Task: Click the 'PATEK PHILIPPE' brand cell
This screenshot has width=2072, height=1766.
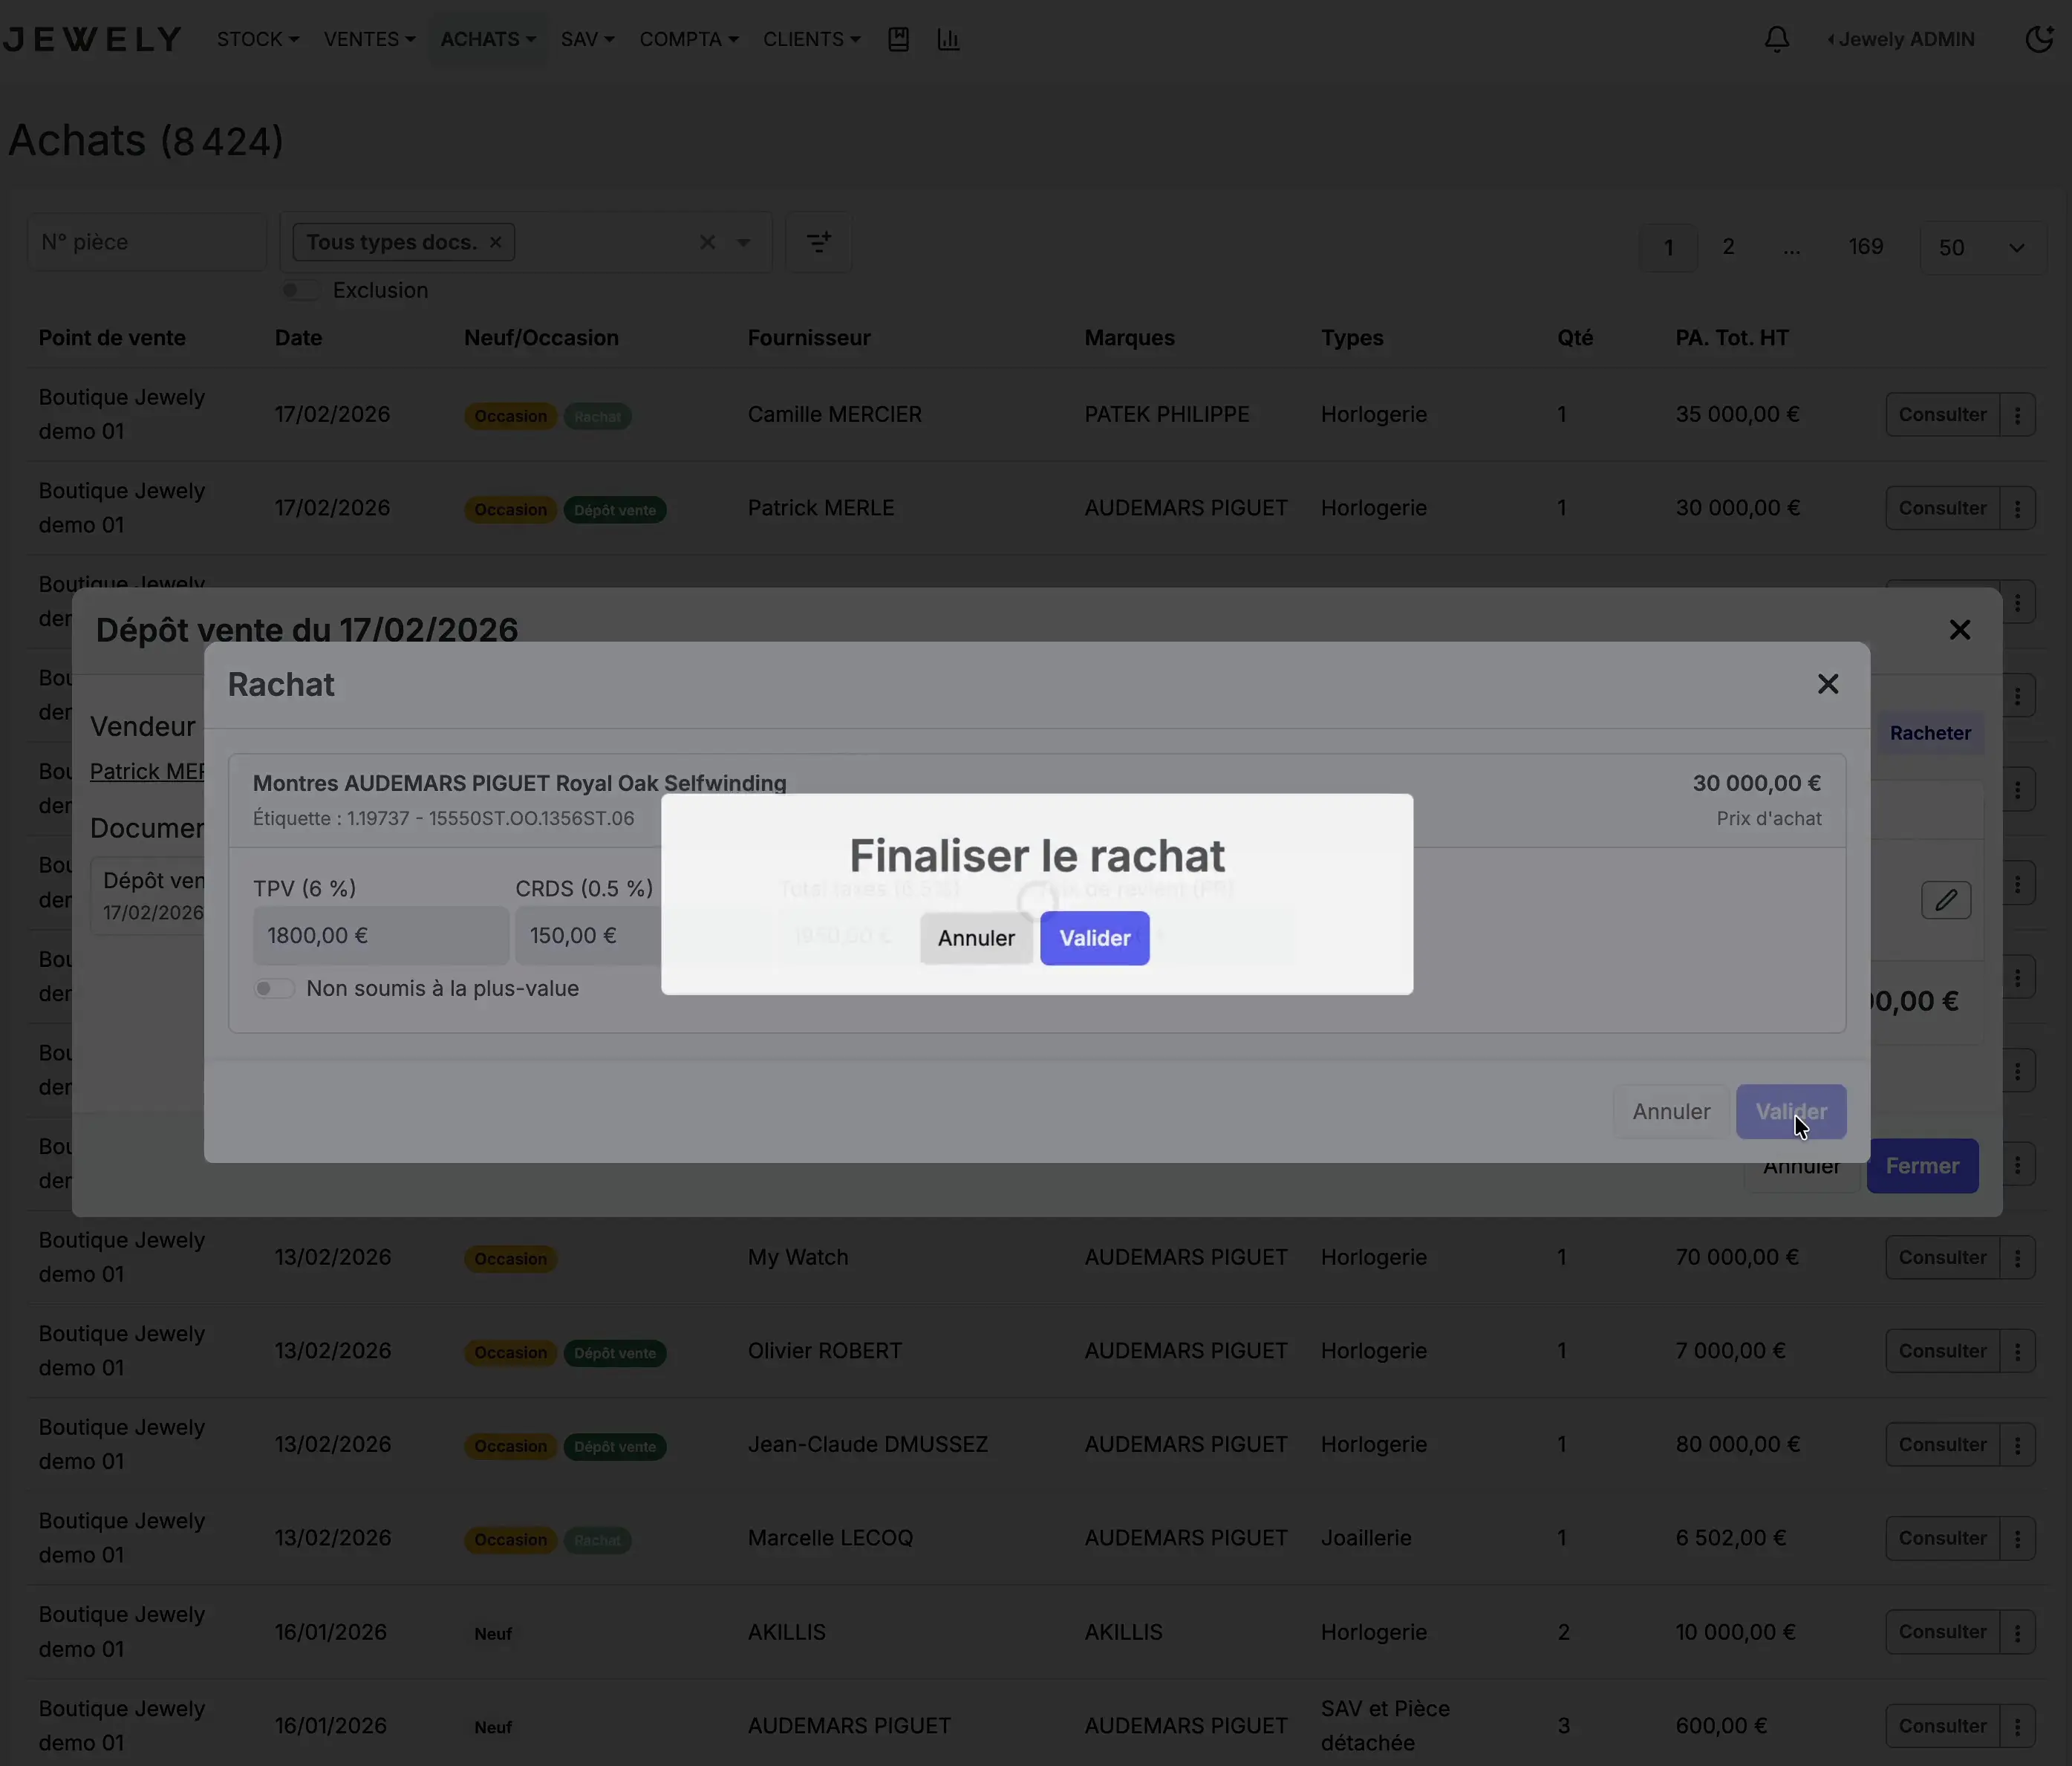Action: pyautogui.click(x=1167, y=414)
